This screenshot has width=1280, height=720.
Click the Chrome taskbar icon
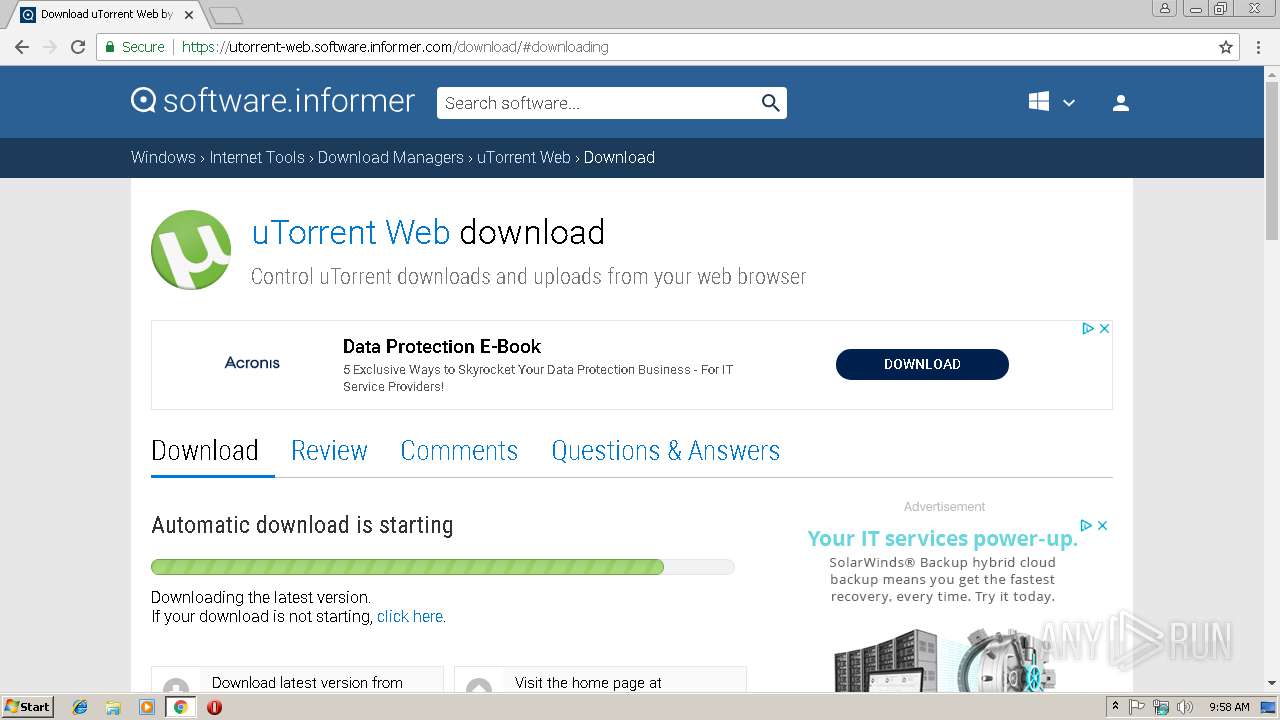pos(180,707)
